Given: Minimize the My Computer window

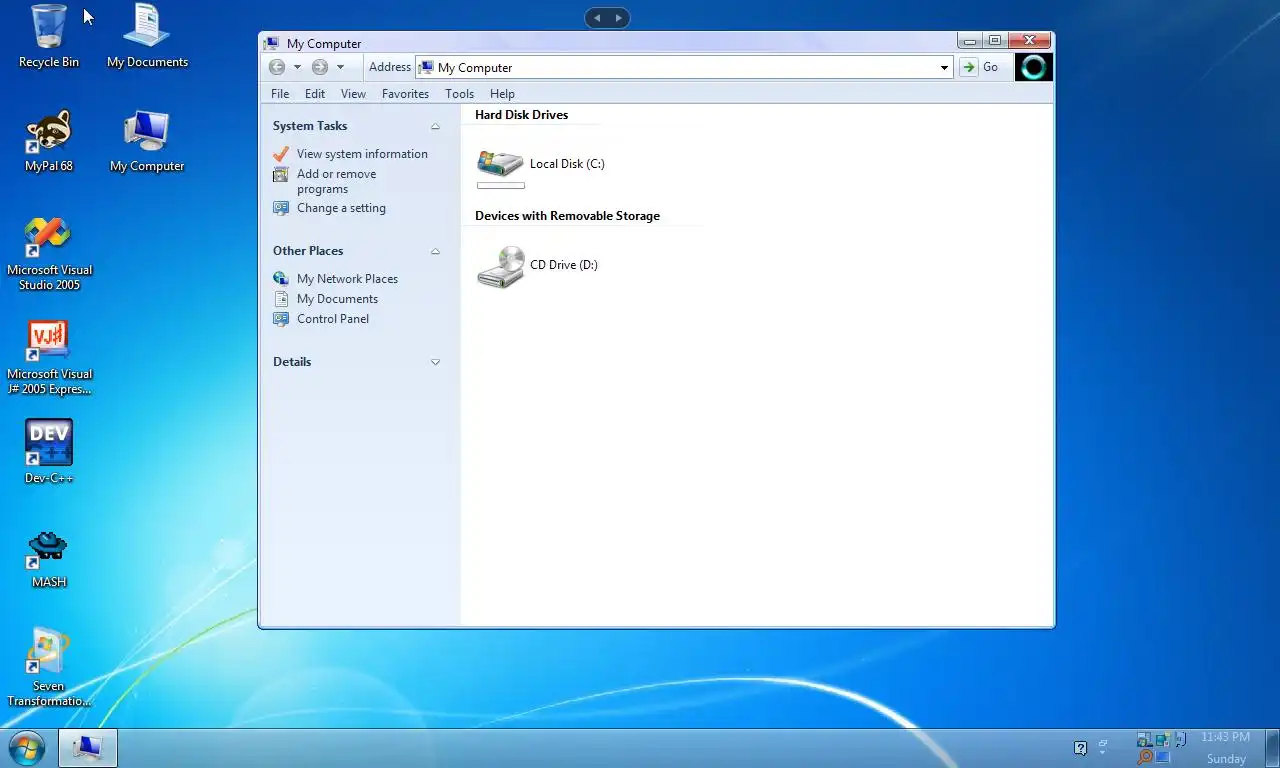Looking at the screenshot, I should 969,41.
